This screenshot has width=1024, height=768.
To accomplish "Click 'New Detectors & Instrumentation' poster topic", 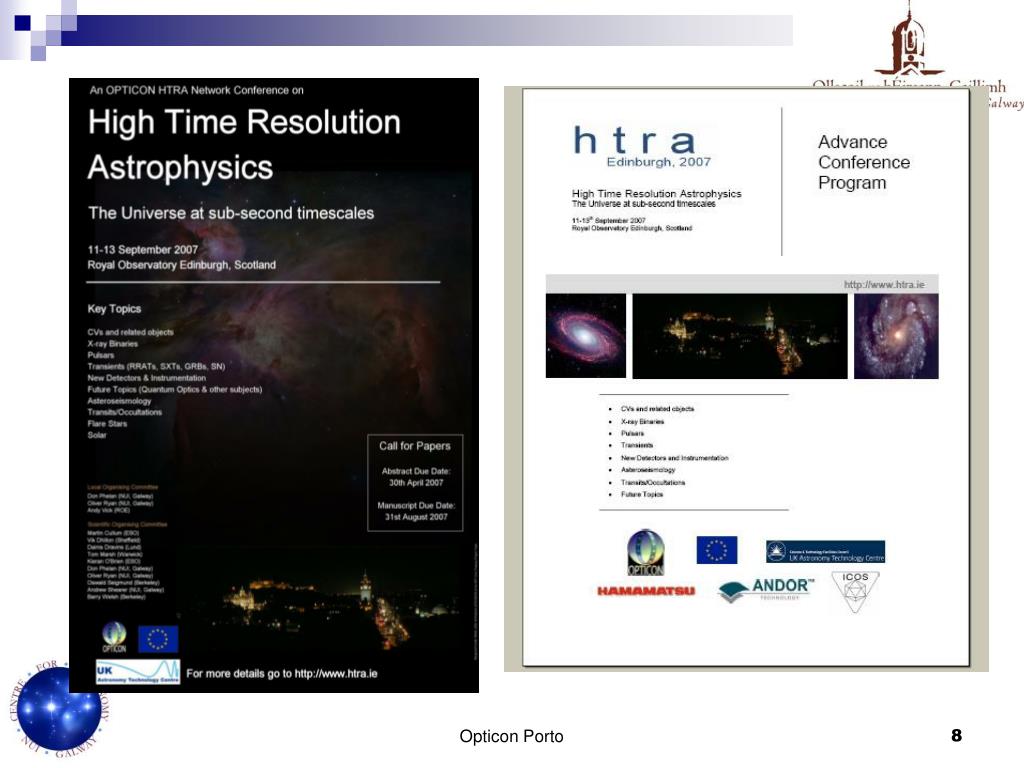I will click(146, 378).
